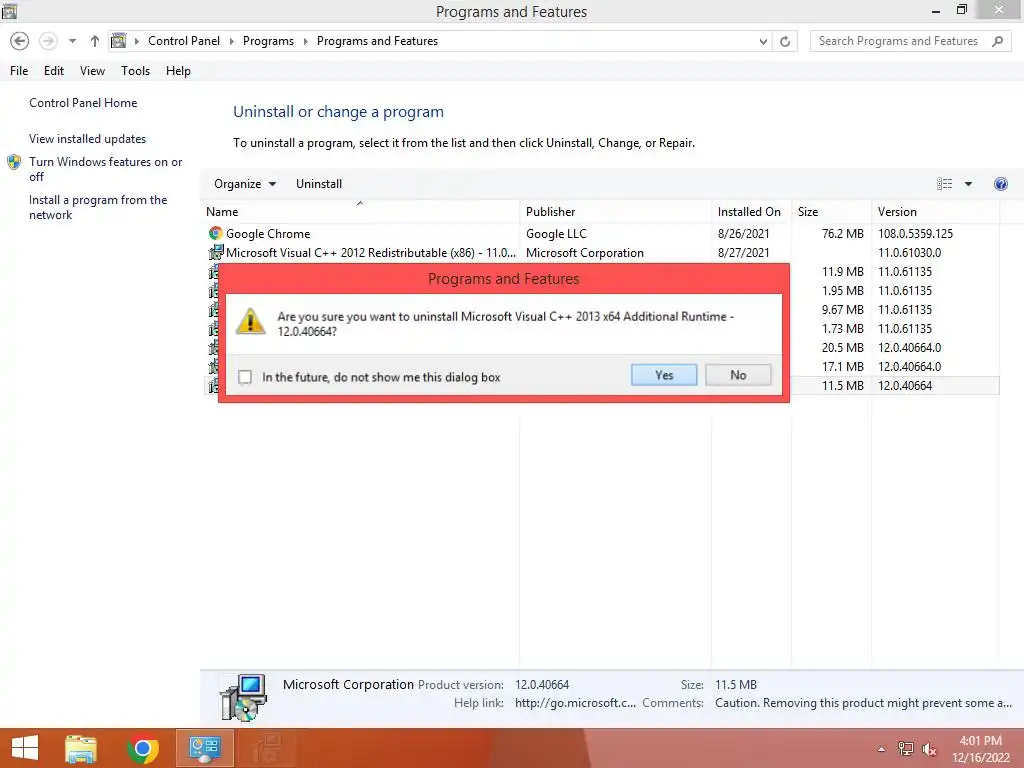Open the address bar history dropdown
The width and height of the screenshot is (1024, 768).
pyautogui.click(x=763, y=41)
